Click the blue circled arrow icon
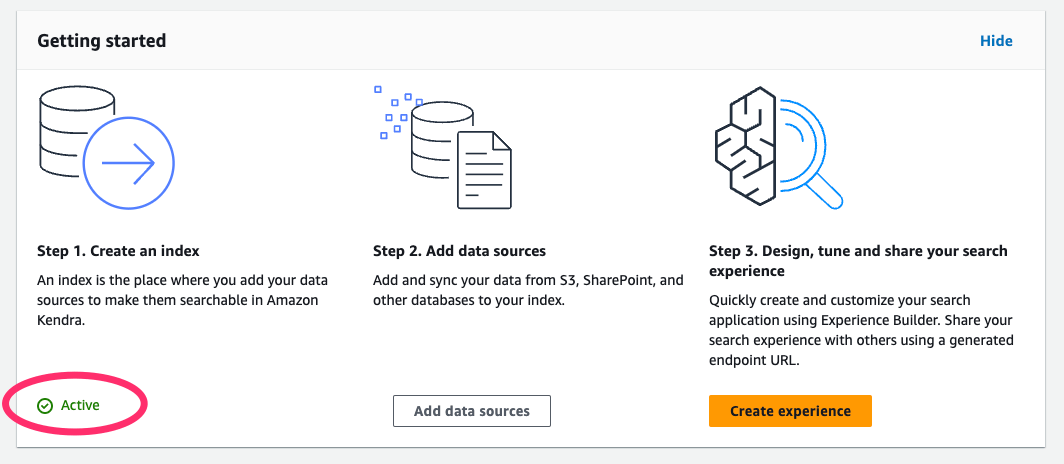The height and width of the screenshot is (464, 1064). coord(129,162)
